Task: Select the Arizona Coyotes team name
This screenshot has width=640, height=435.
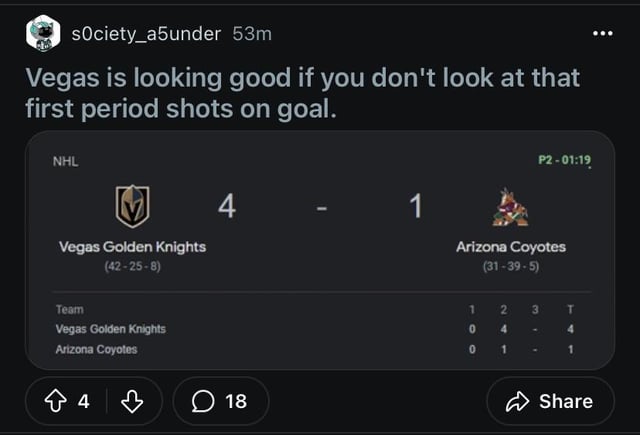Action: click(511, 247)
